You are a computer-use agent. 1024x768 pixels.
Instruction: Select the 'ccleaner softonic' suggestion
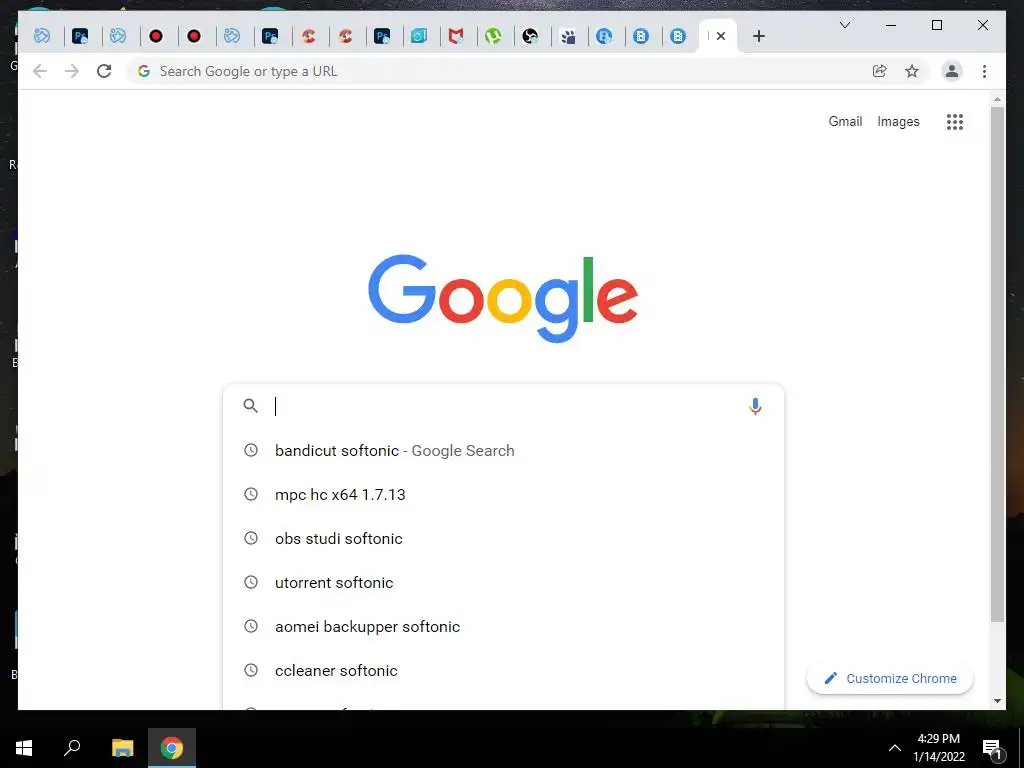(503, 671)
